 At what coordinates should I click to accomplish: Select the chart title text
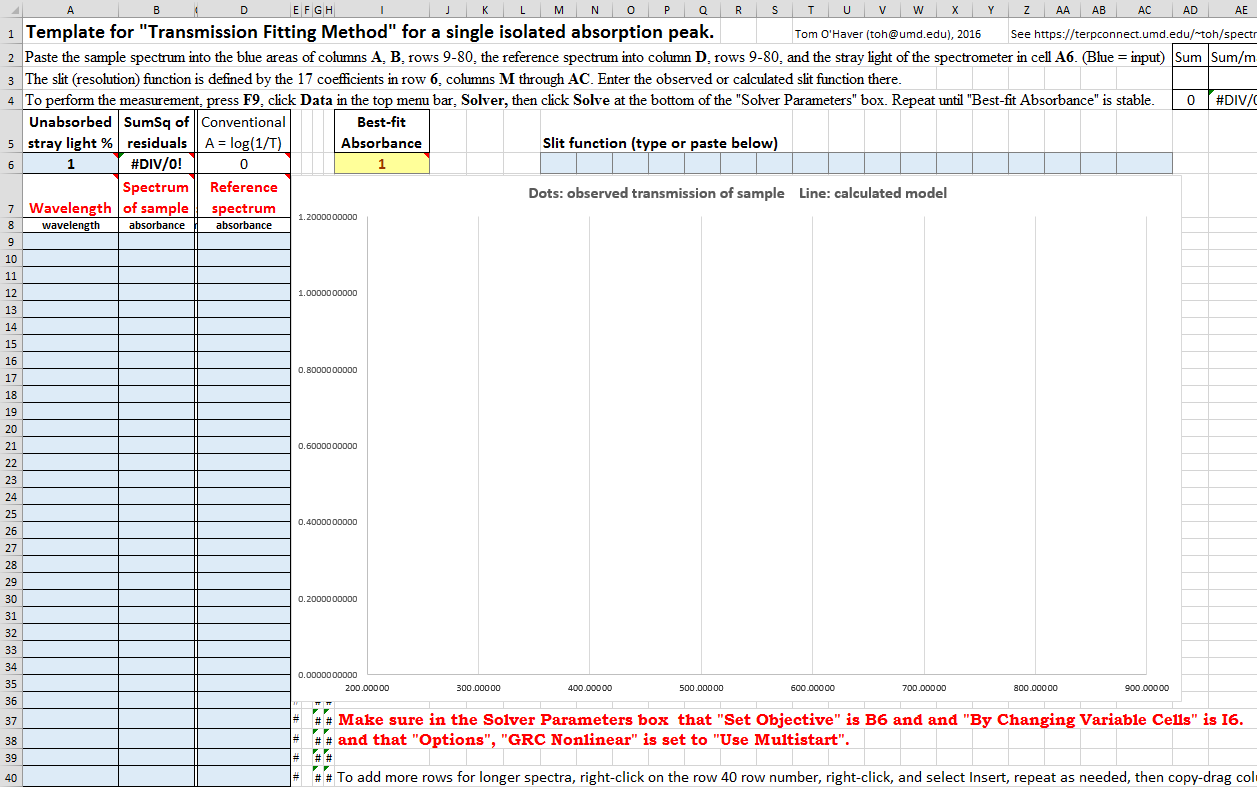(x=737, y=193)
